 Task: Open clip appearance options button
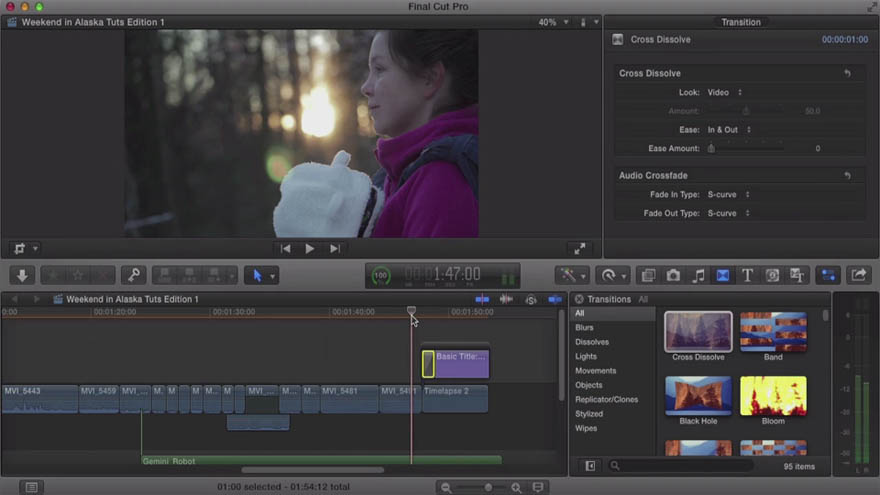pos(538,487)
